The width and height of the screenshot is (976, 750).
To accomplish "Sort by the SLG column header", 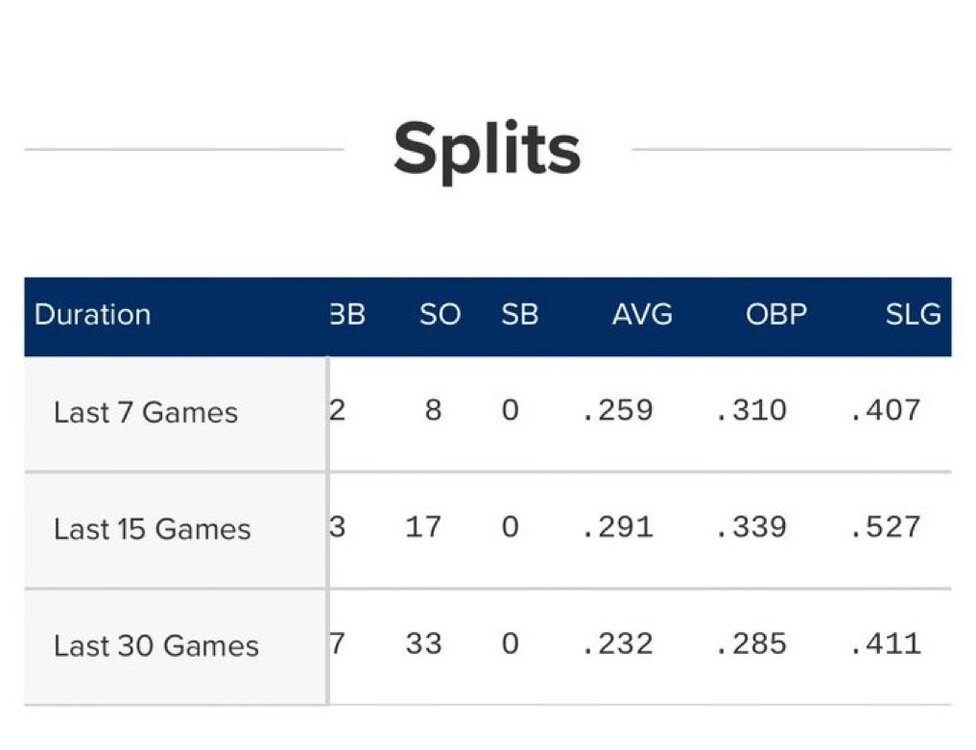I will coord(912,315).
